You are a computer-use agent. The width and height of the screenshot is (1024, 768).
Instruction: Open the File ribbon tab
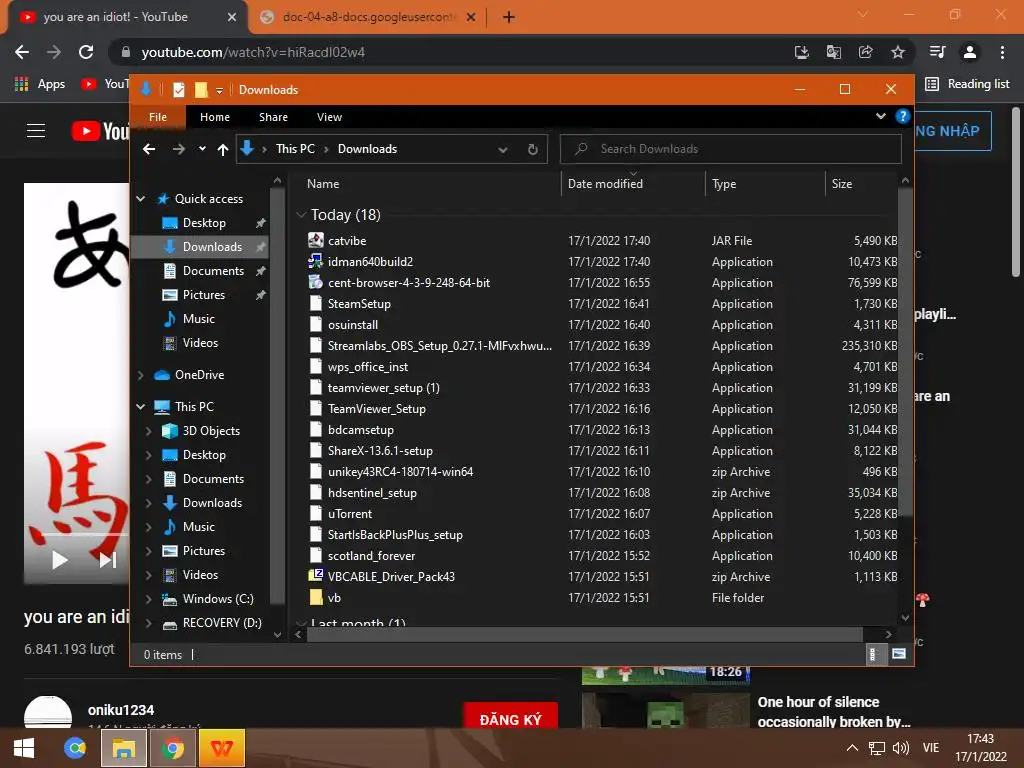158,117
